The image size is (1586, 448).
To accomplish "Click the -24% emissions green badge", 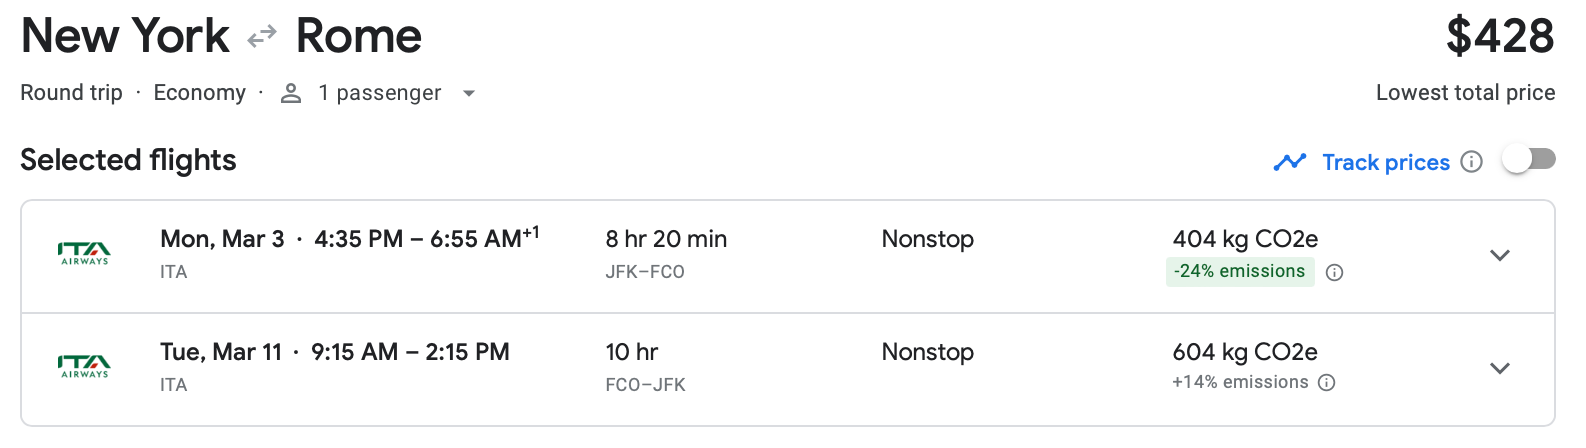I will 1239,272.
